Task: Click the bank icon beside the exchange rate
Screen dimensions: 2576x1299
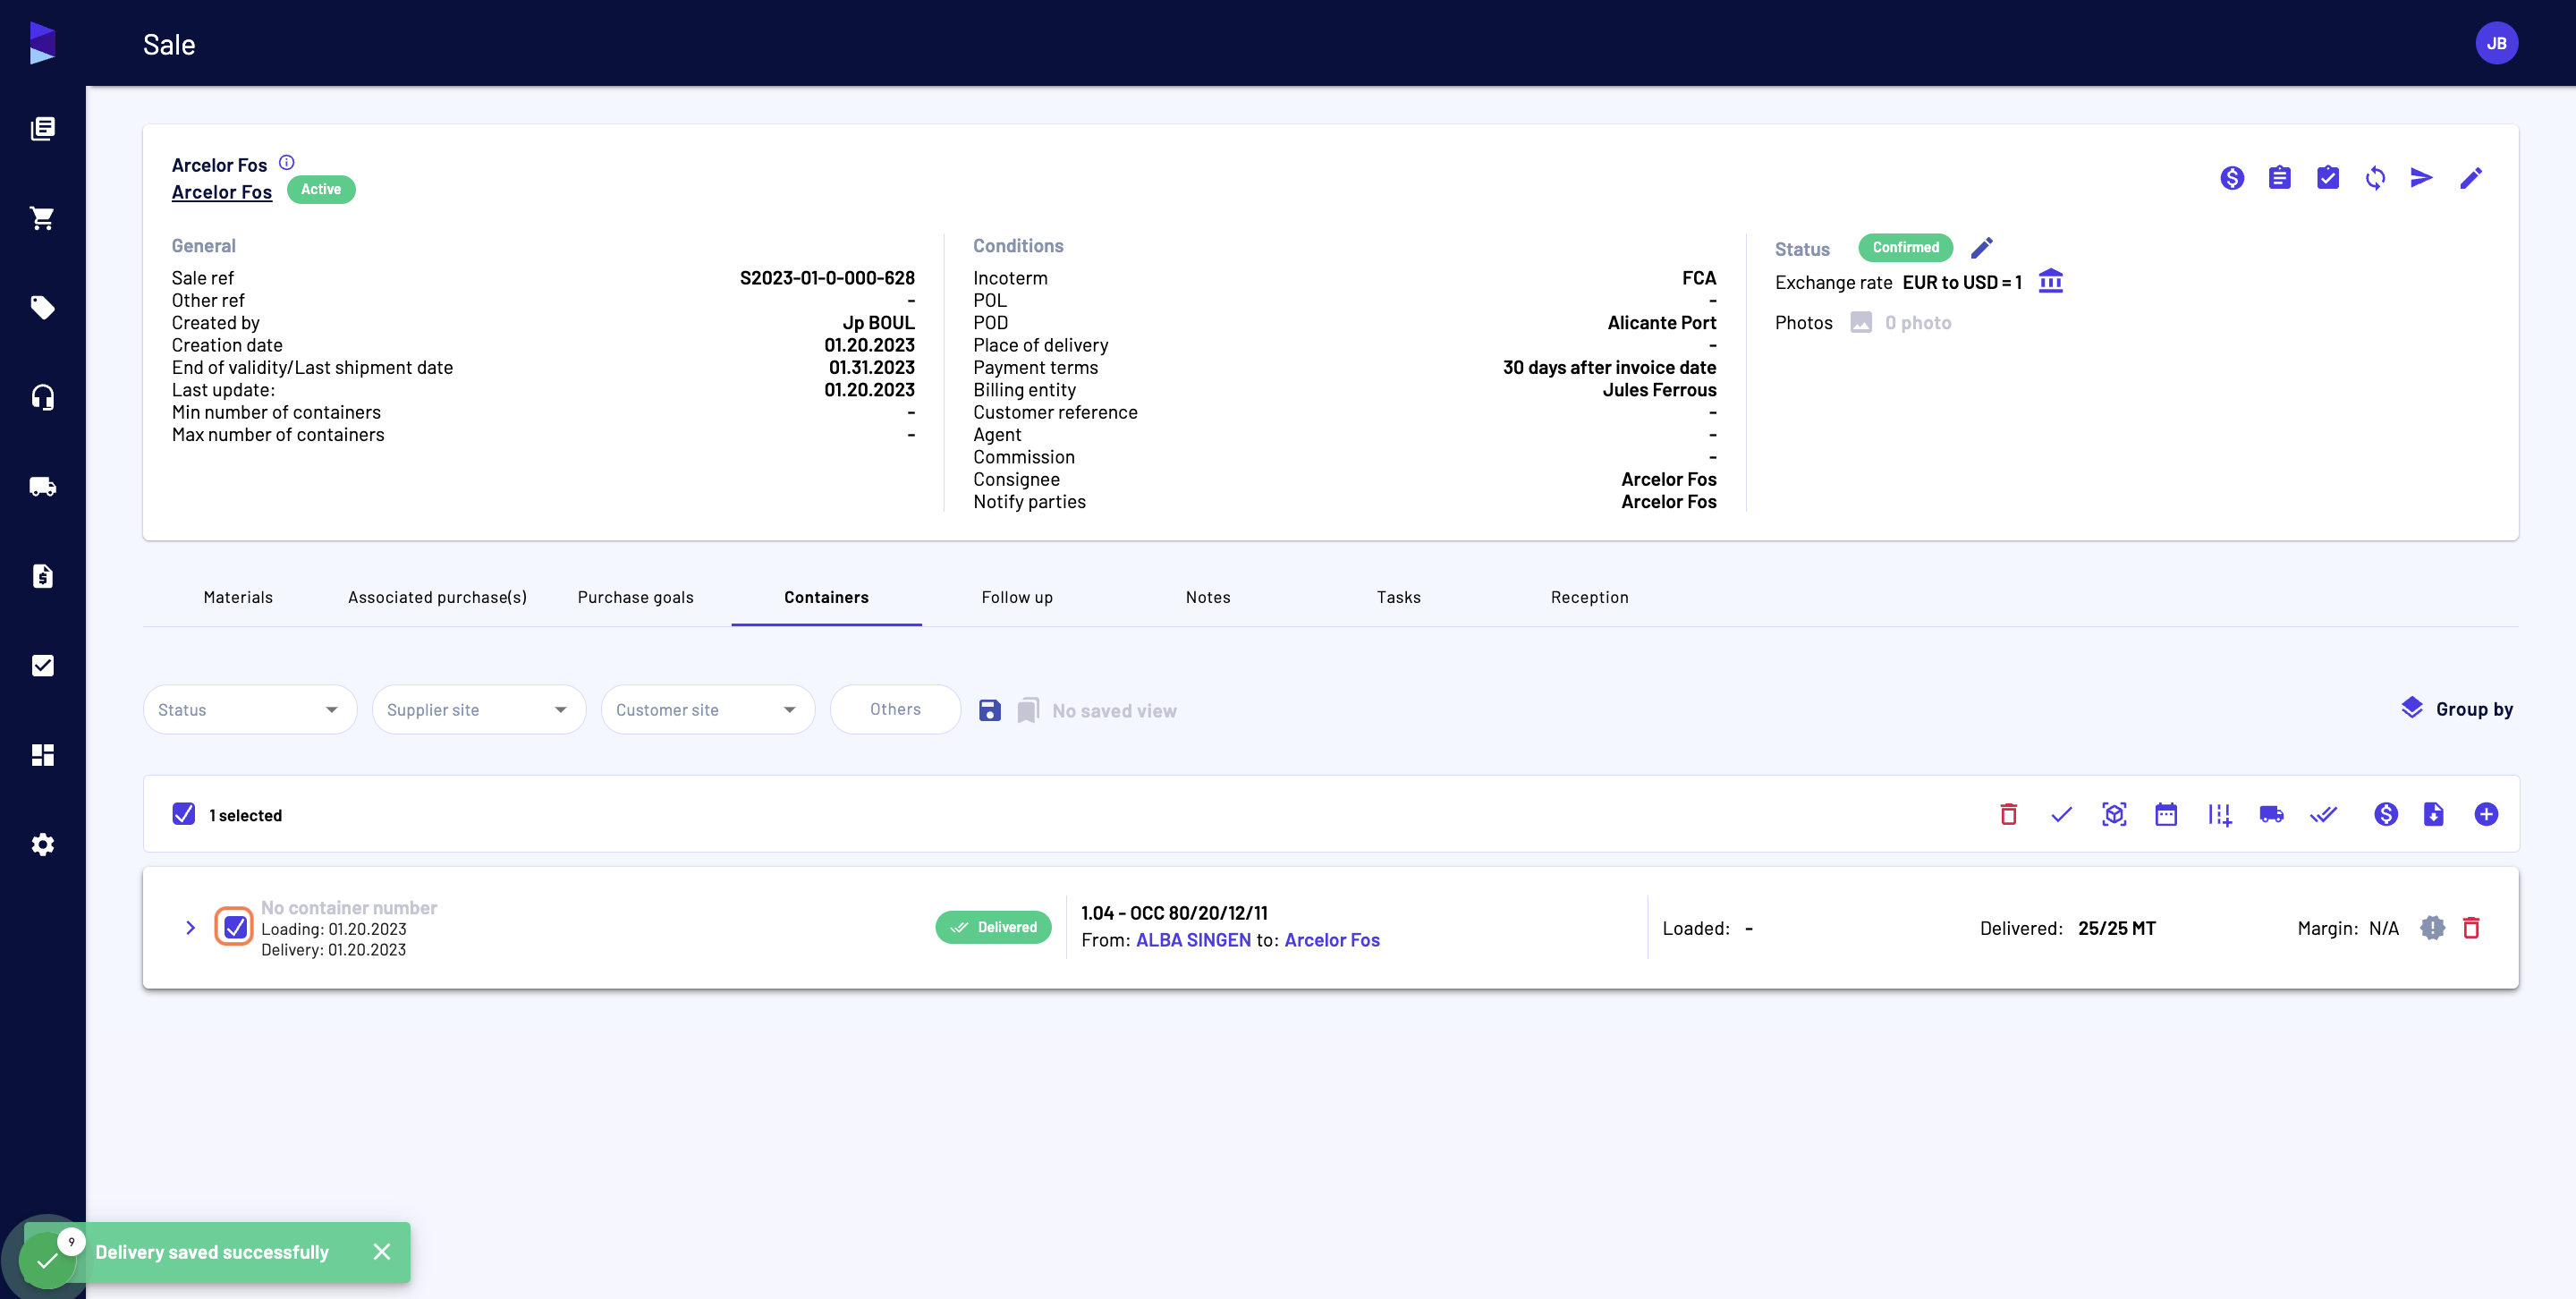Action: click(2051, 281)
